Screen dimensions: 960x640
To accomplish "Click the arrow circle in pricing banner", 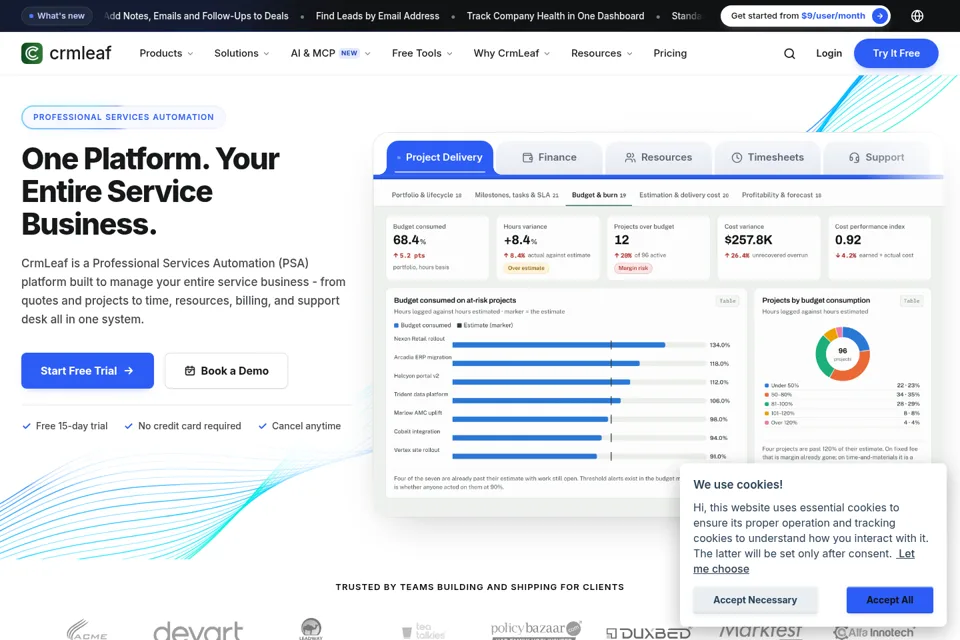I will 880,16.
